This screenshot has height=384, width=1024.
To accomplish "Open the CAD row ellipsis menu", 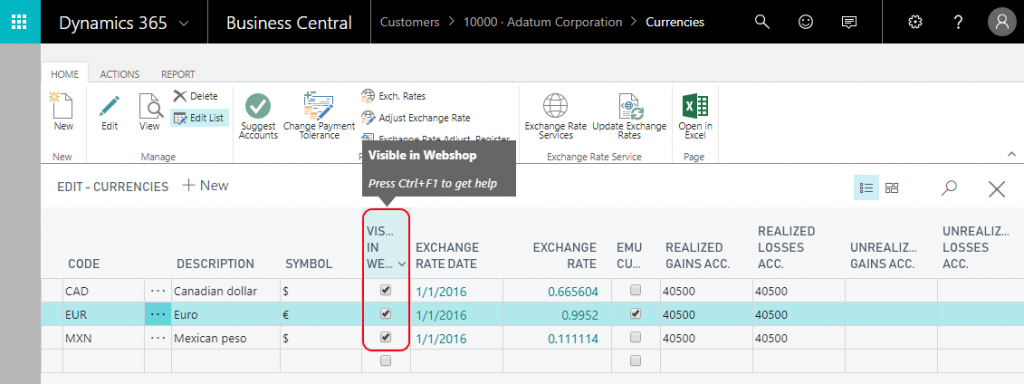I will click(x=157, y=291).
